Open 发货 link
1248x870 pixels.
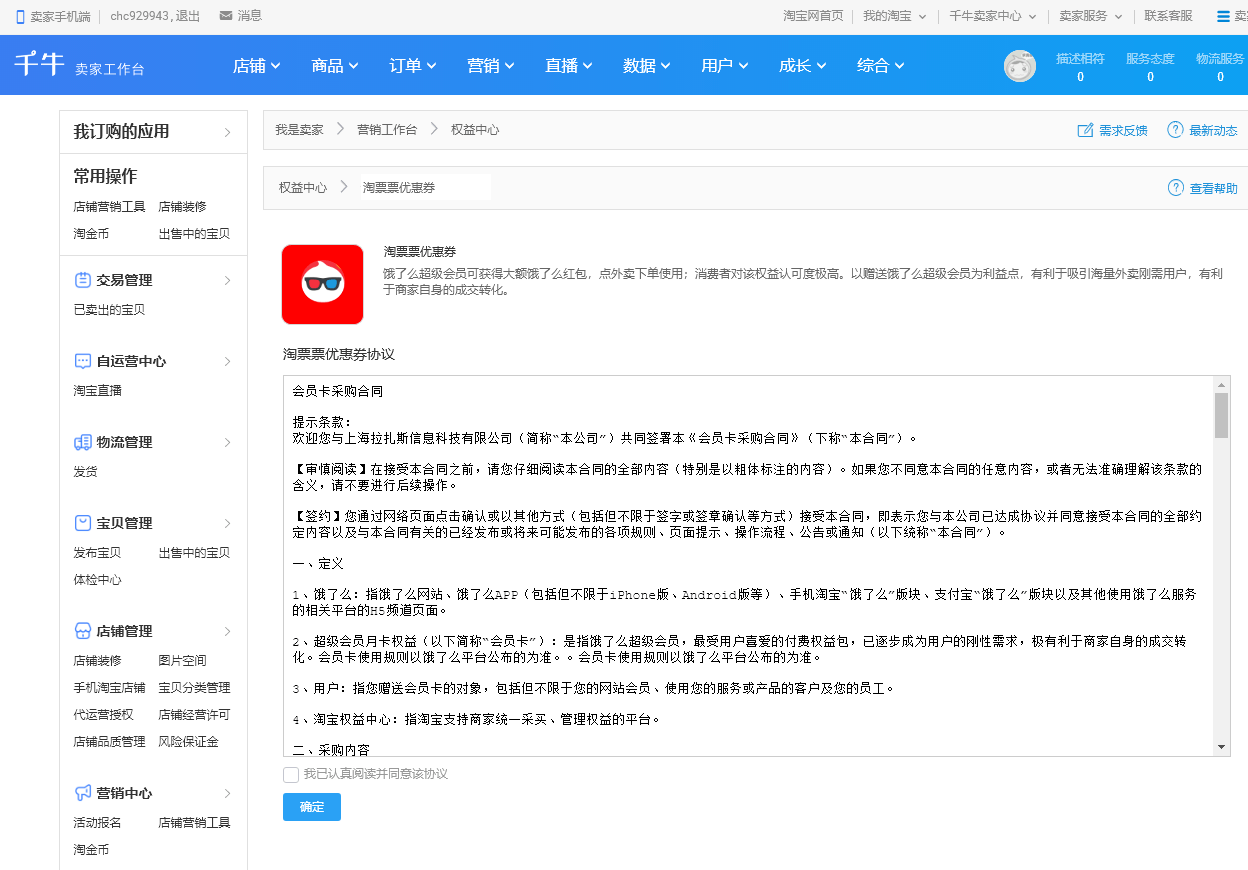(85, 472)
